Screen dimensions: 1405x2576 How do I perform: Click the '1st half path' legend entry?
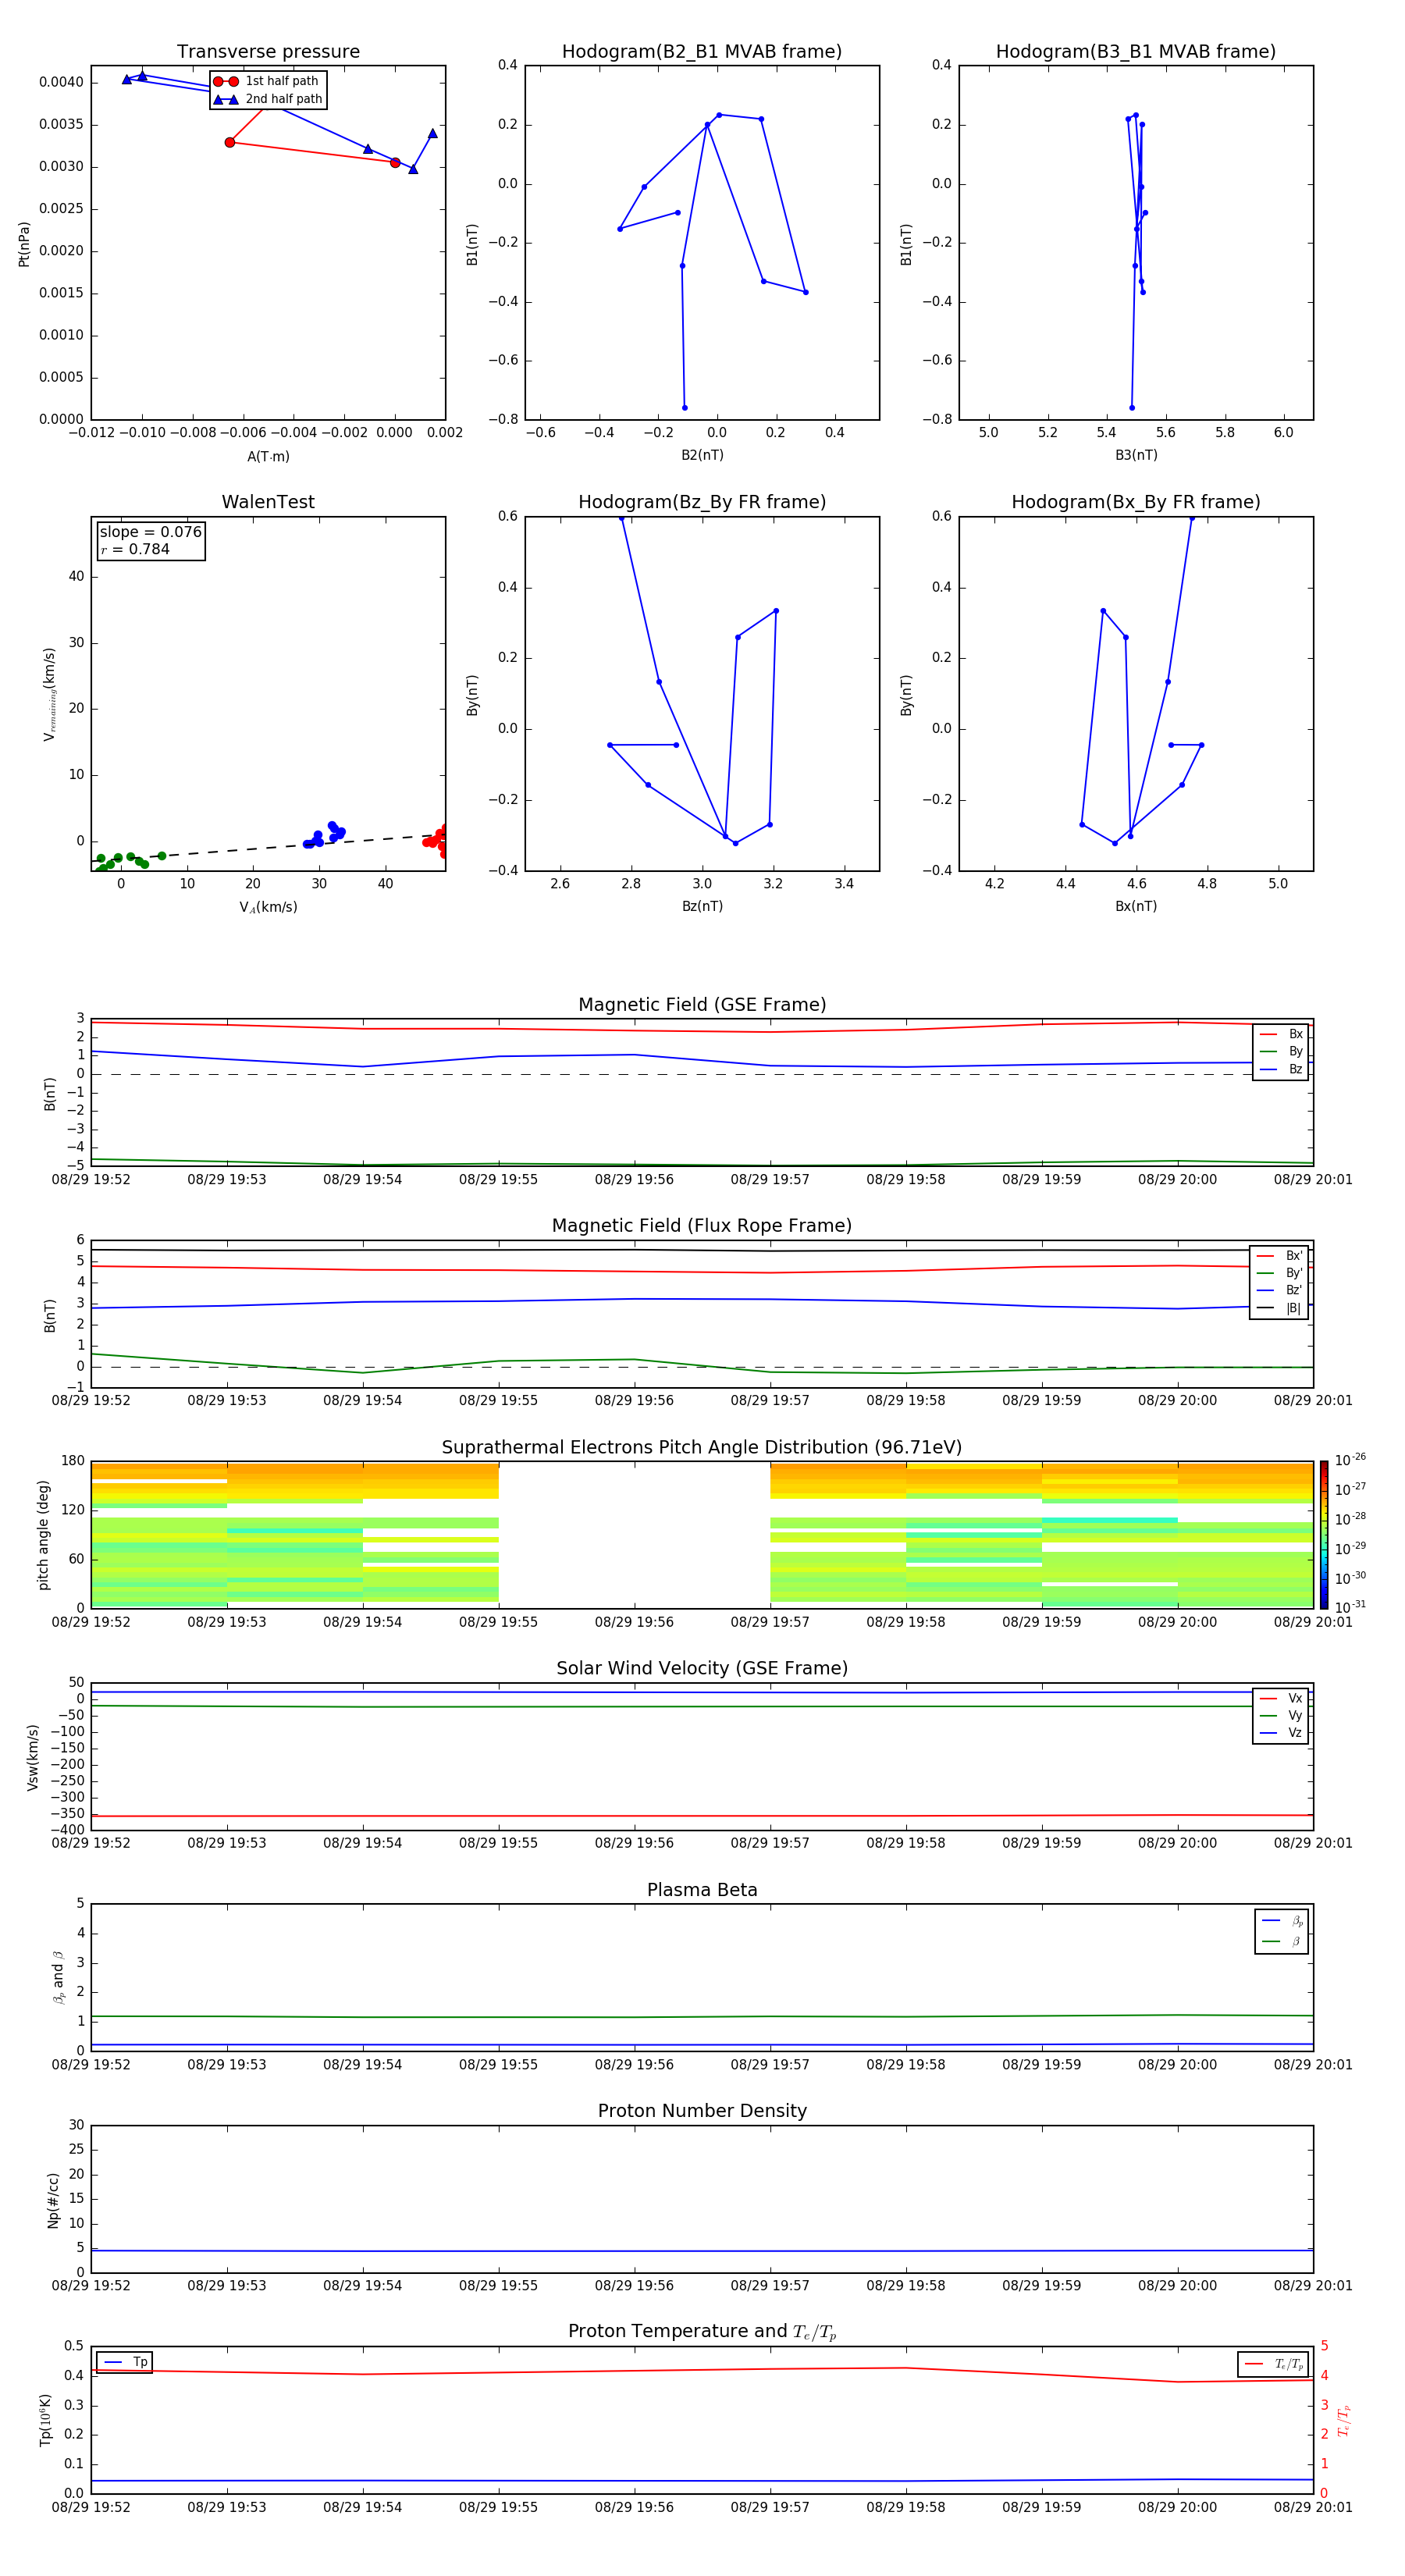point(267,81)
